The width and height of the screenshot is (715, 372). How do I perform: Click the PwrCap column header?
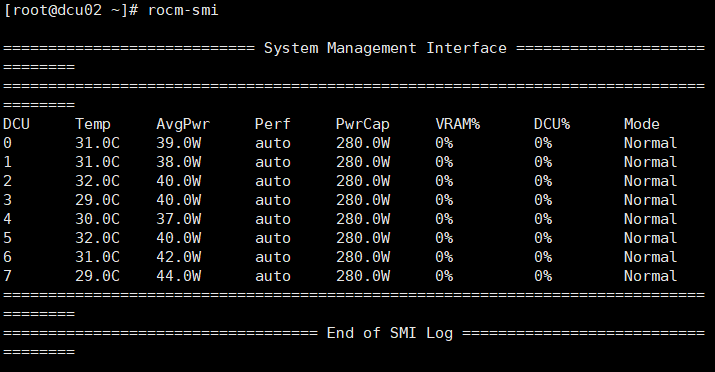[363, 124]
